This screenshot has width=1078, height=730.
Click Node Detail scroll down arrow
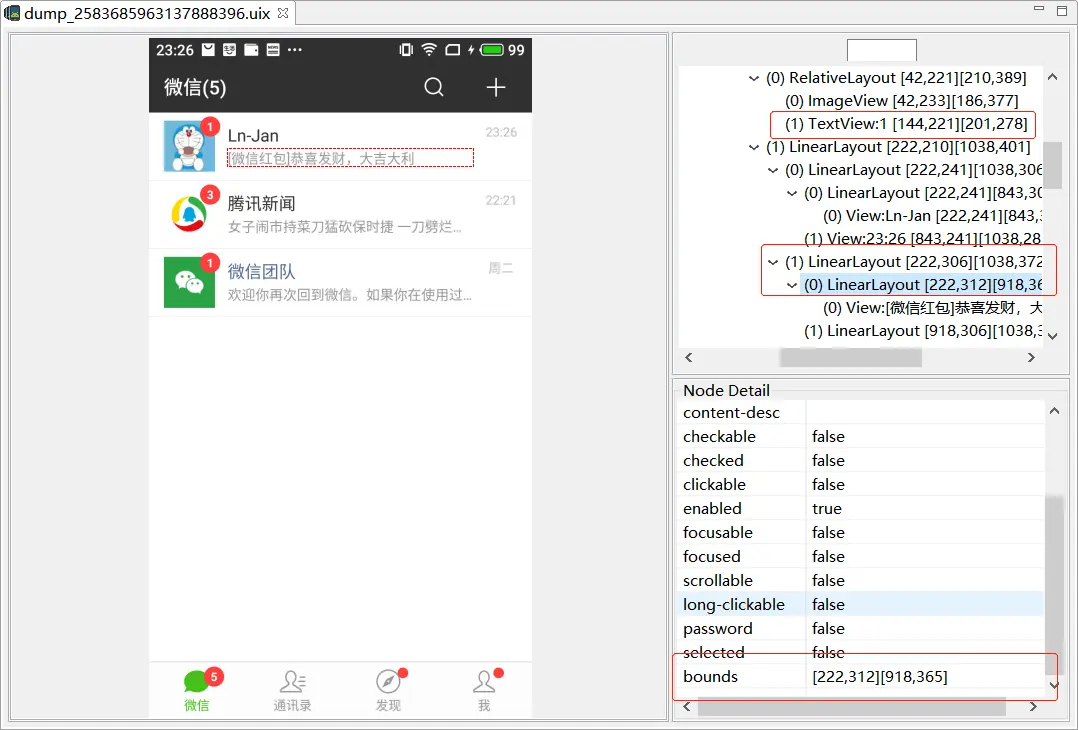click(x=1054, y=685)
